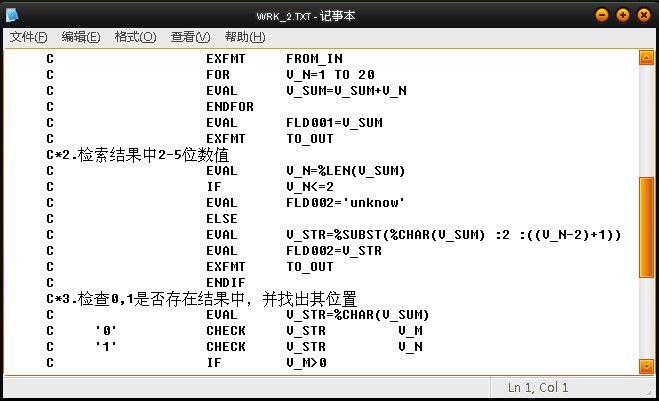Click the line 'V_N=1 TO 20'
The height and width of the screenshot is (401, 659).
pos(330,75)
